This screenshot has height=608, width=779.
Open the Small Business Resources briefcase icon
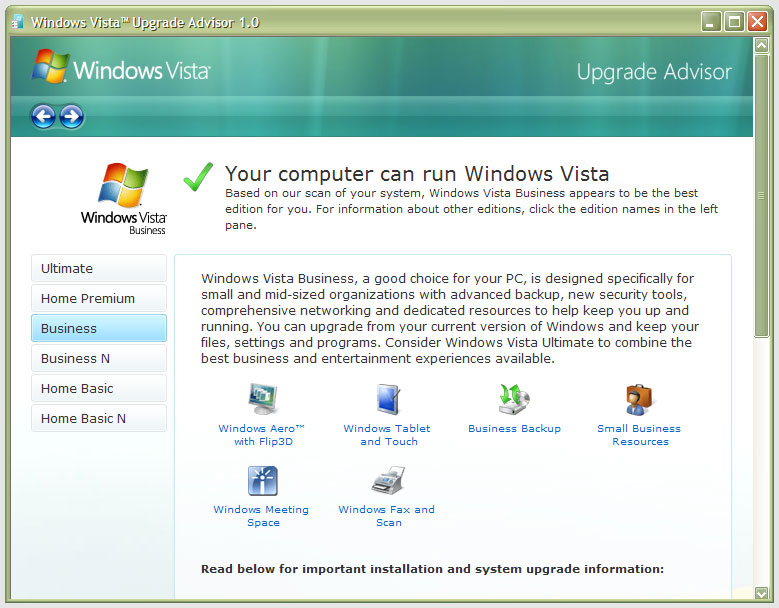(639, 399)
